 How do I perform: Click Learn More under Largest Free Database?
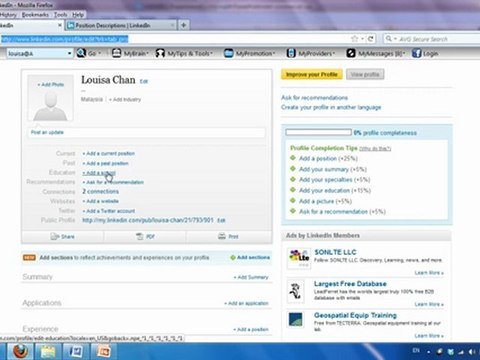[x=429, y=304]
